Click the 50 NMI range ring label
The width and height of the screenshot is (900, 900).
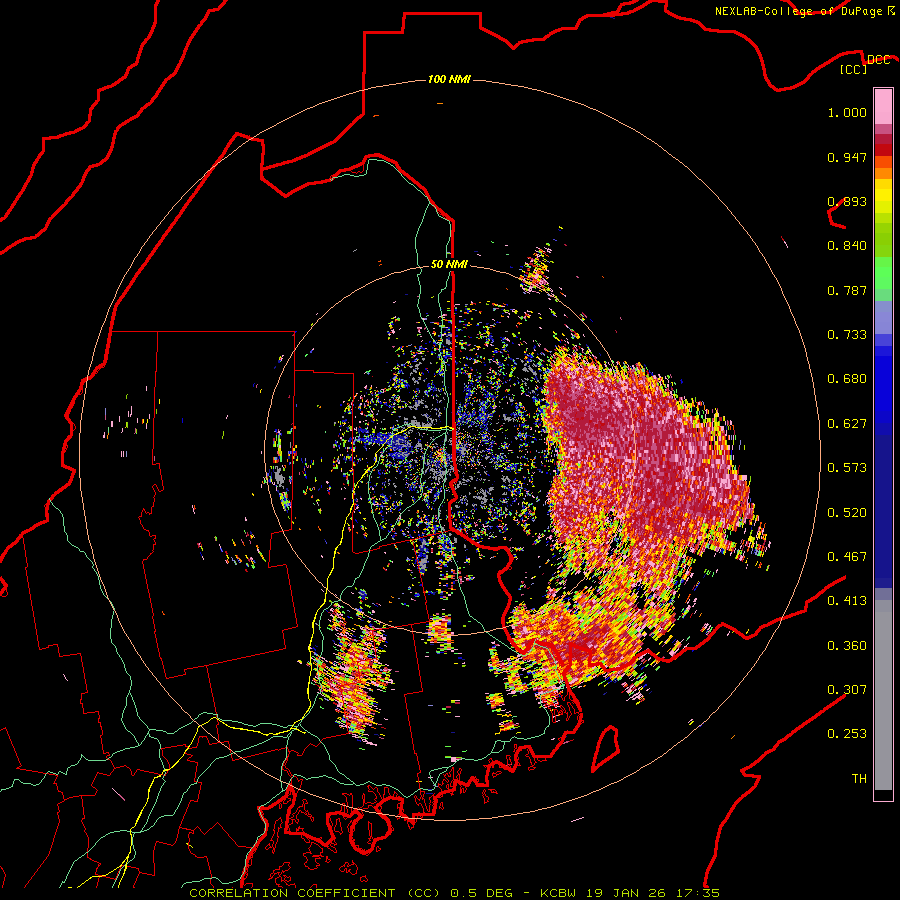[449, 264]
